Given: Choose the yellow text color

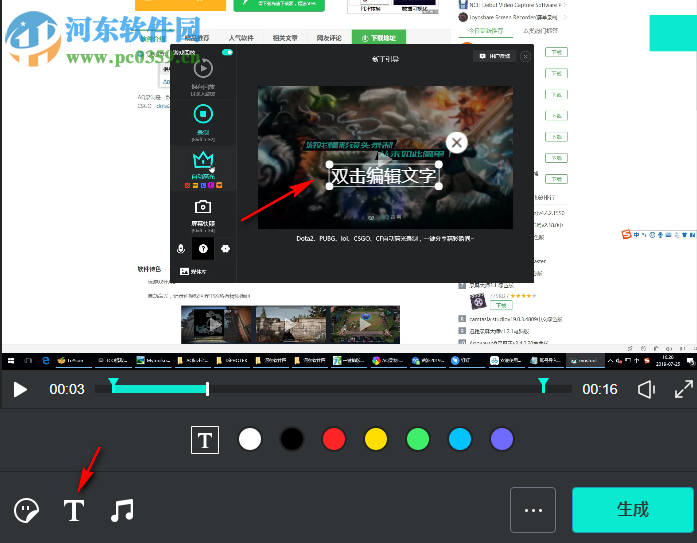Looking at the screenshot, I should point(376,439).
